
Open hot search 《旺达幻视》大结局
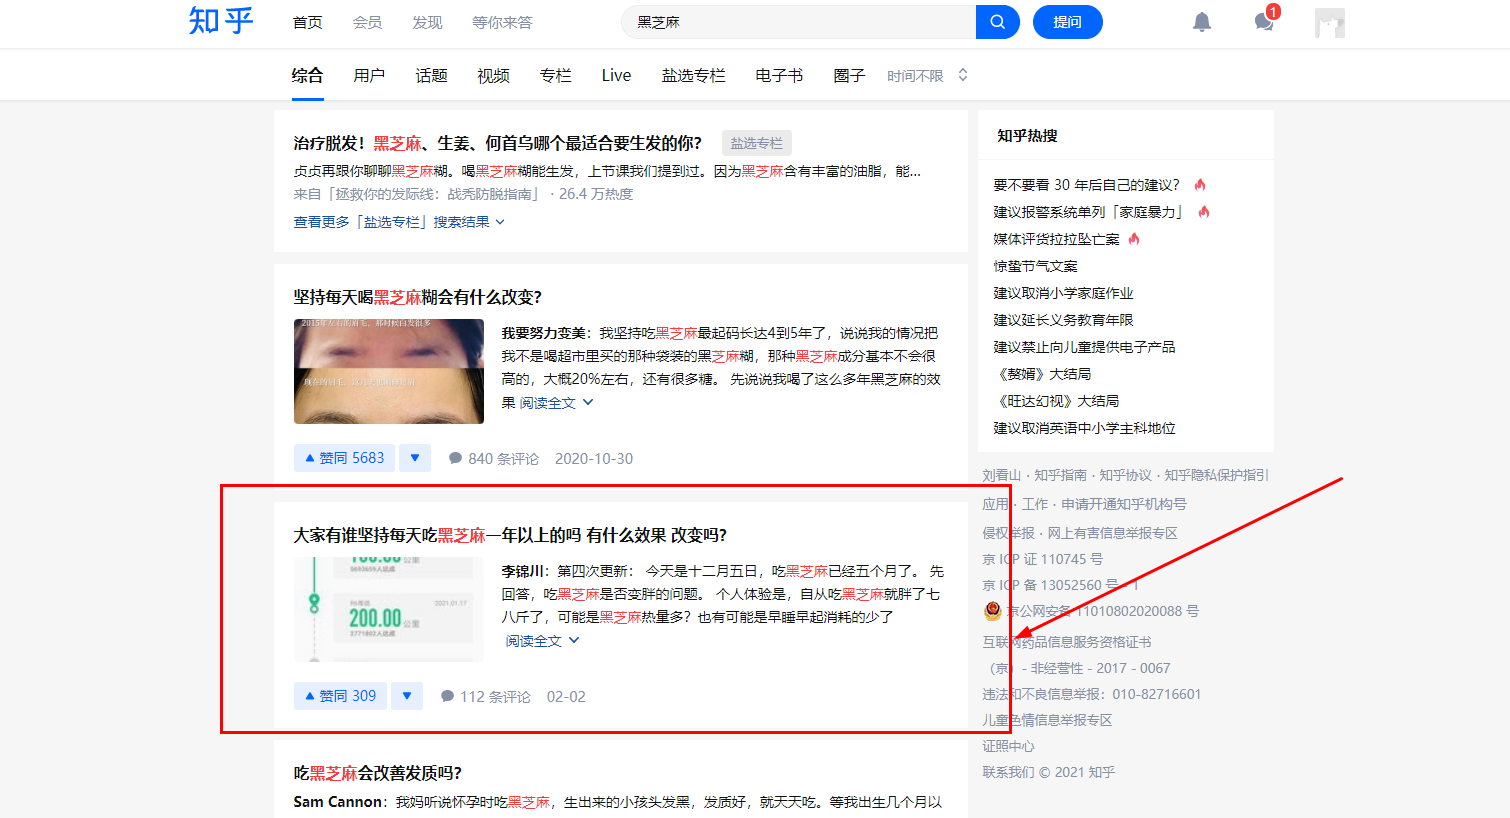coord(1056,401)
